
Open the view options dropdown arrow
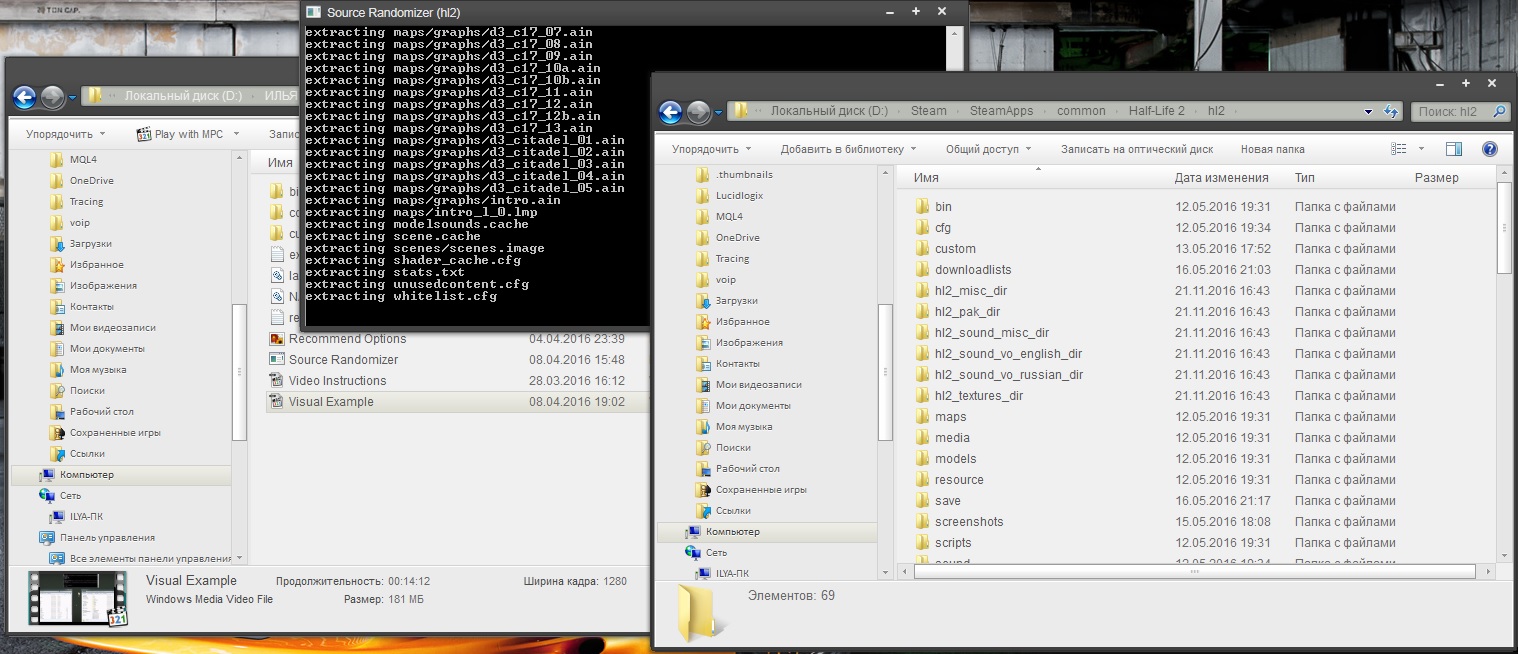1422,149
